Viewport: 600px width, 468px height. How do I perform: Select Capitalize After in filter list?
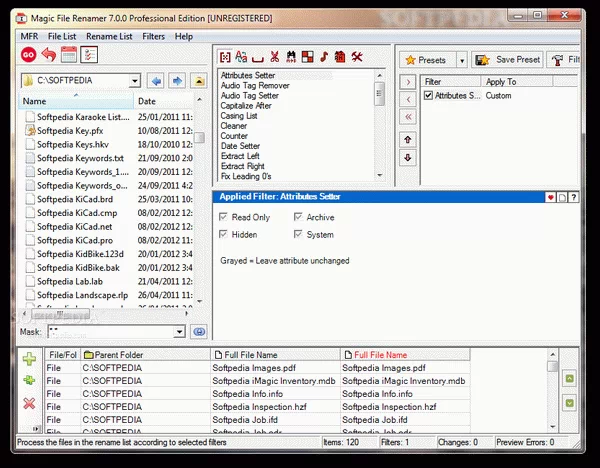[x=246, y=106]
